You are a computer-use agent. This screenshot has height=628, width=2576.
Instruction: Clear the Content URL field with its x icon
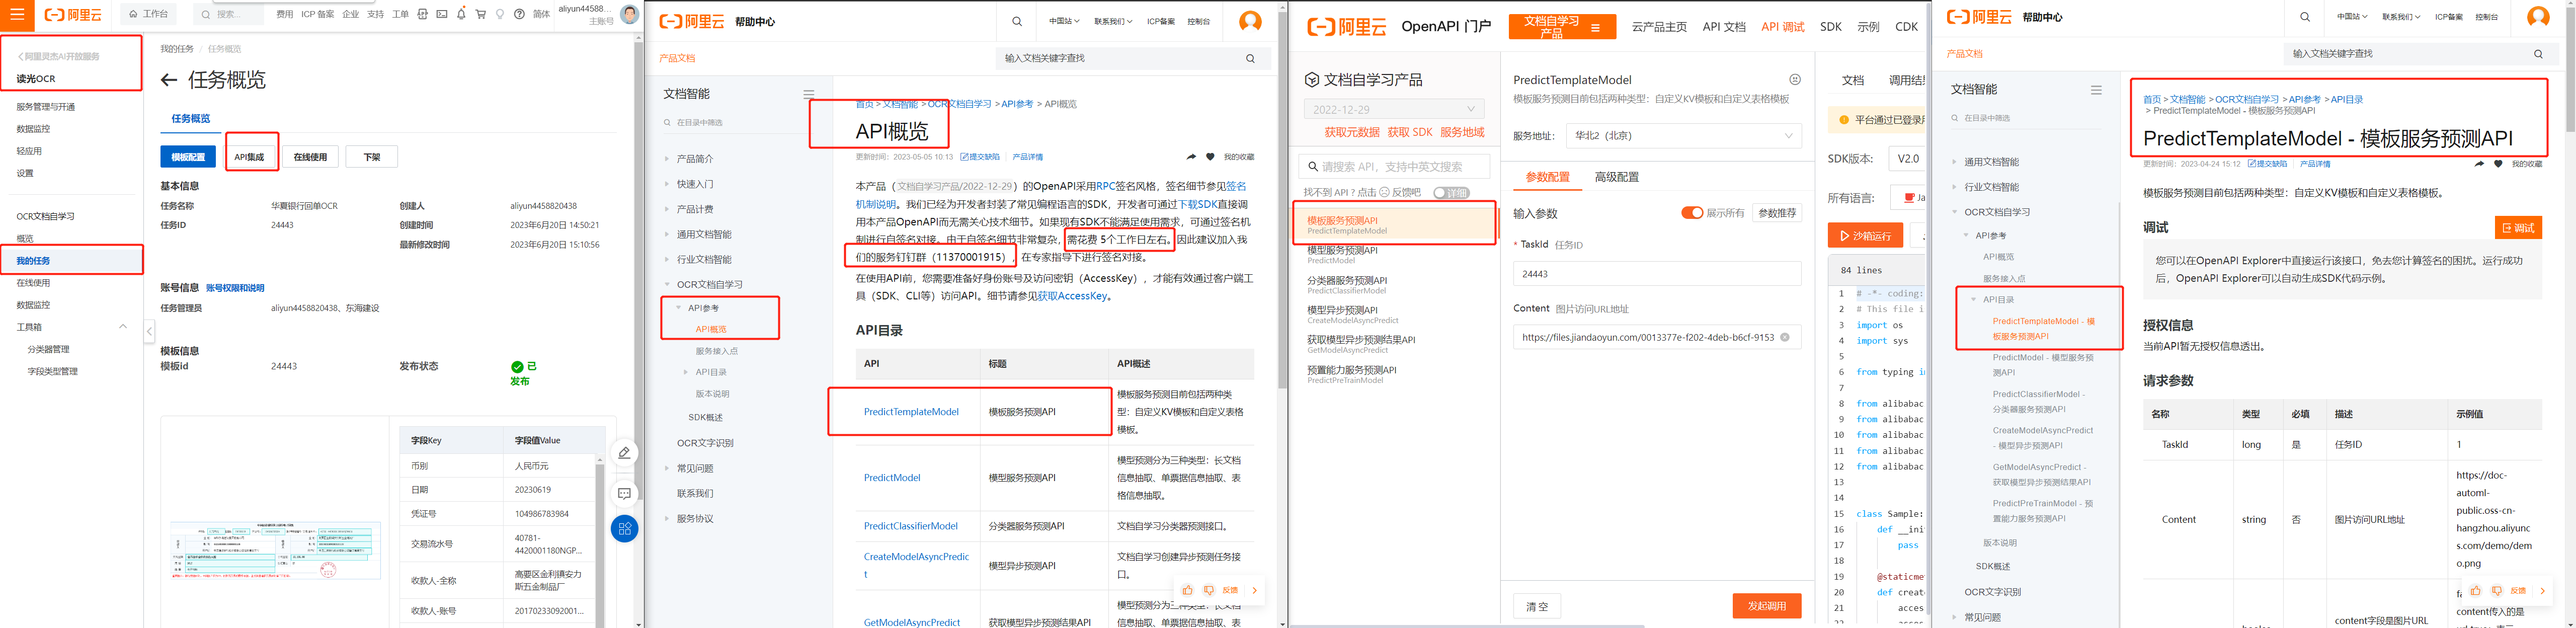(1784, 337)
